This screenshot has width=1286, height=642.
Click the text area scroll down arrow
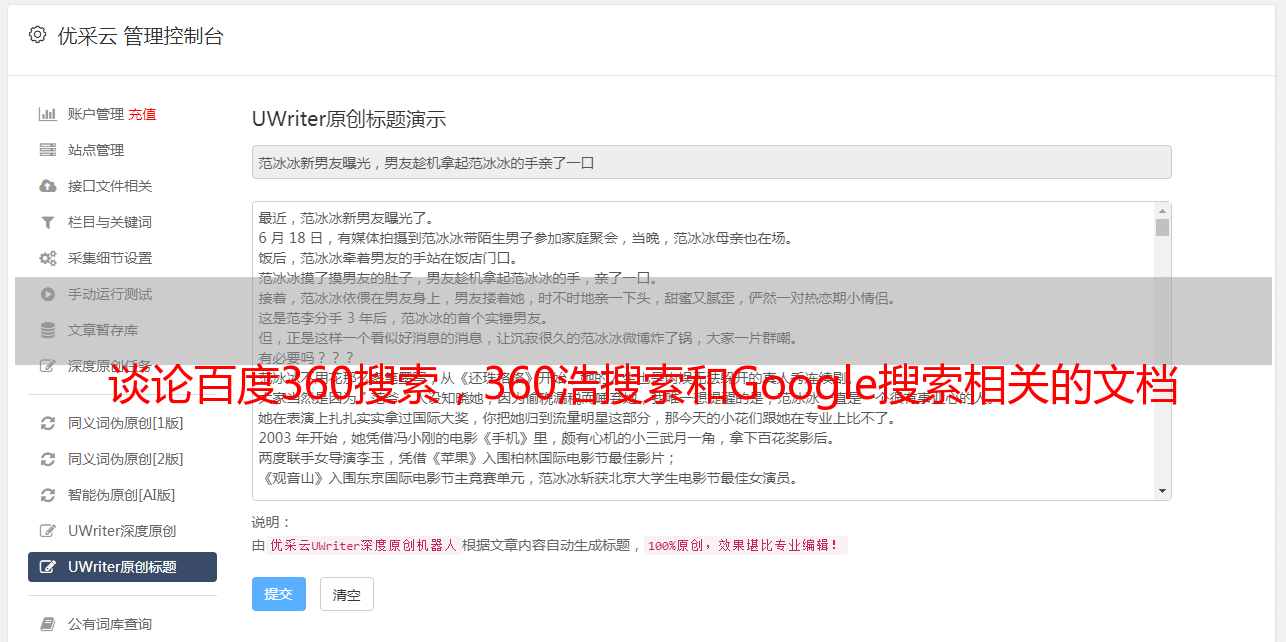click(x=1162, y=491)
